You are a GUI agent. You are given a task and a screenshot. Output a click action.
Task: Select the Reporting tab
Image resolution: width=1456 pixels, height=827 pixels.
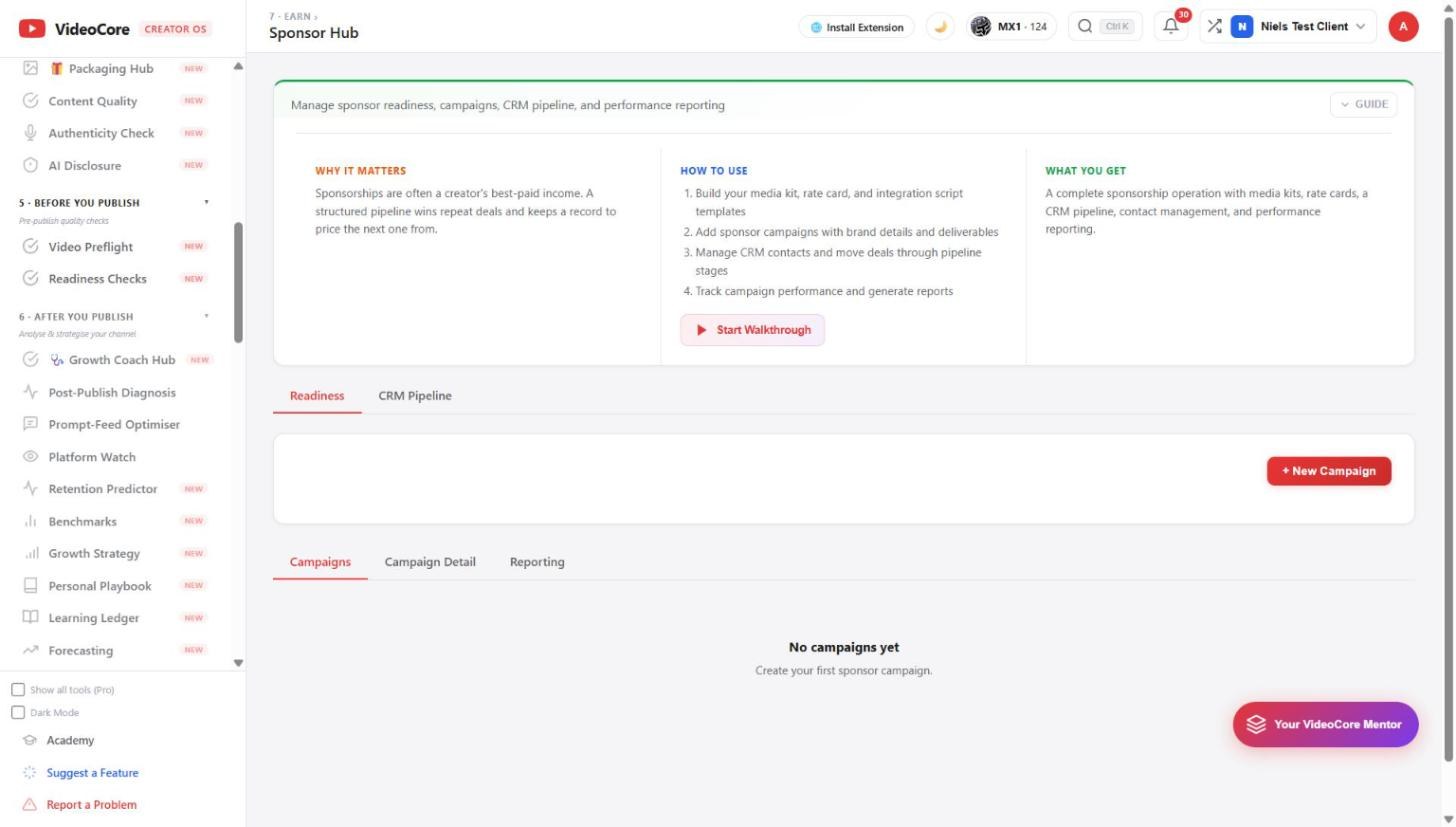coord(537,562)
